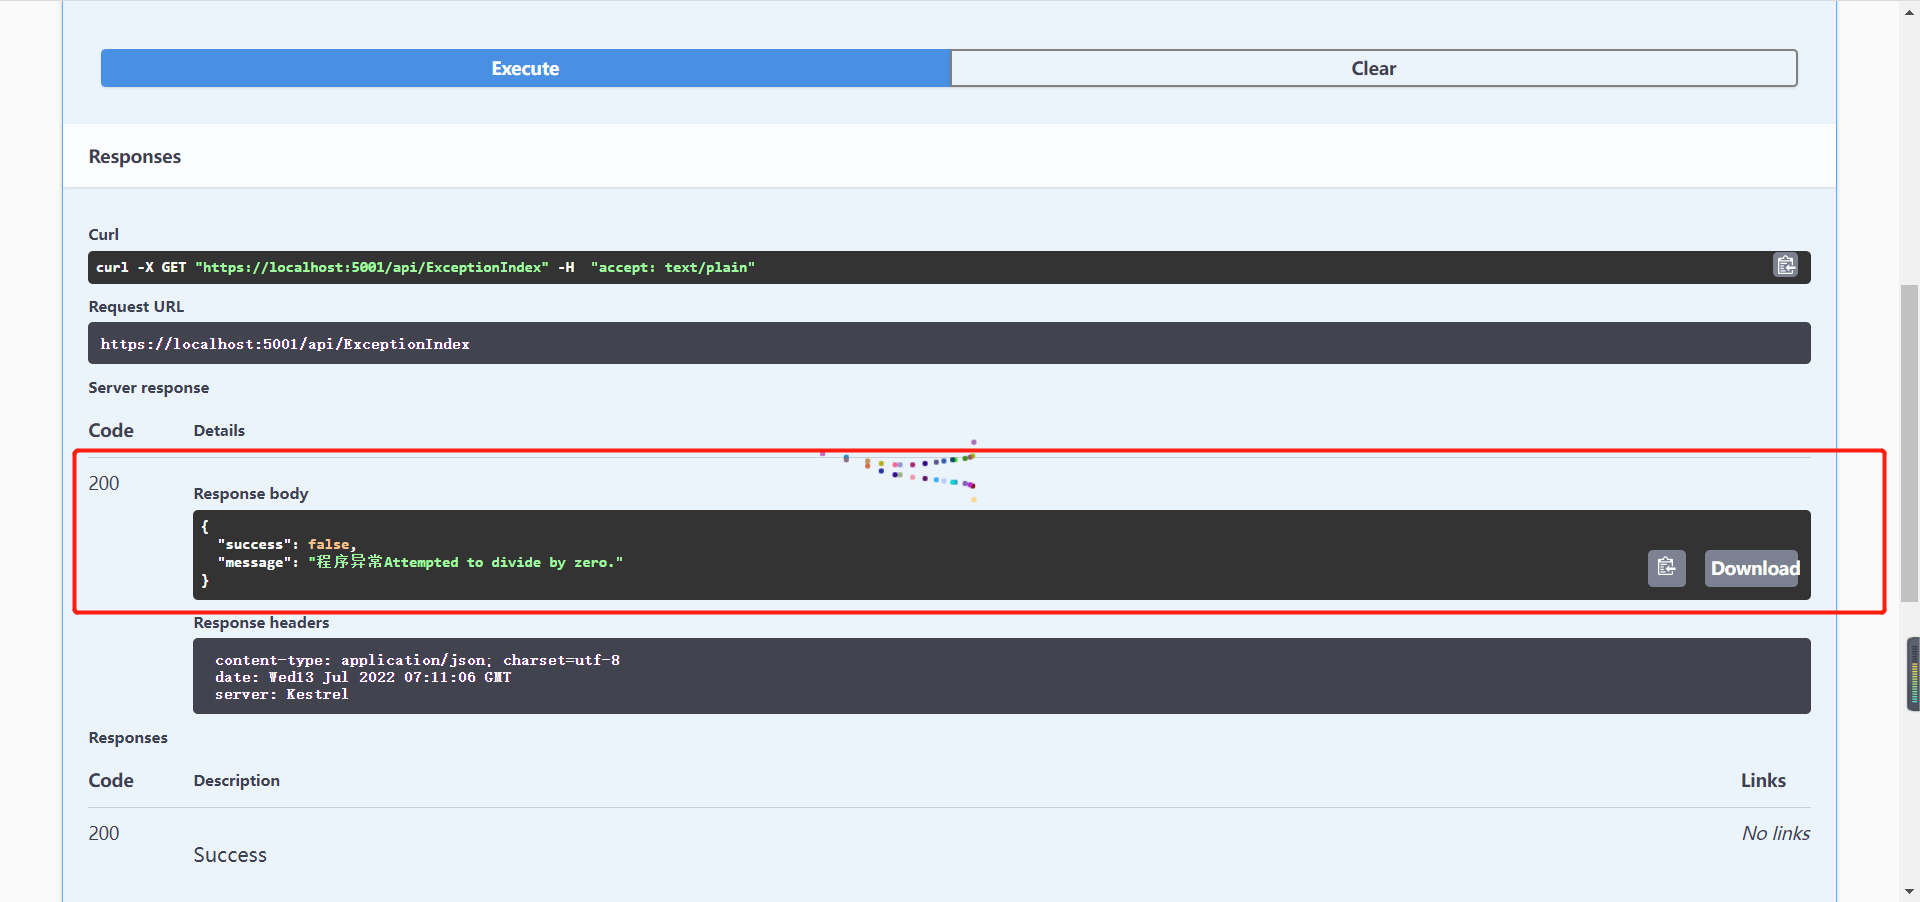Viewport: 1920px width, 902px height.
Task: Click the "message" line in response body
Action: pos(420,563)
